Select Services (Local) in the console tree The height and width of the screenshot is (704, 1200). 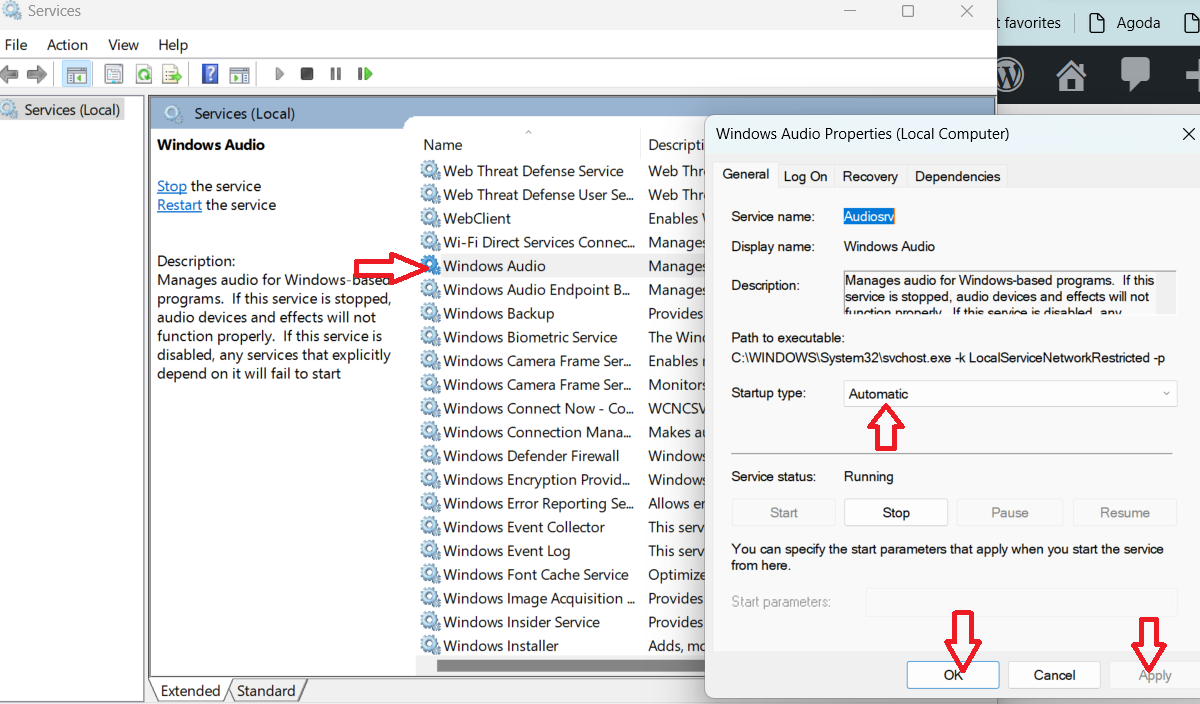pos(71,110)
